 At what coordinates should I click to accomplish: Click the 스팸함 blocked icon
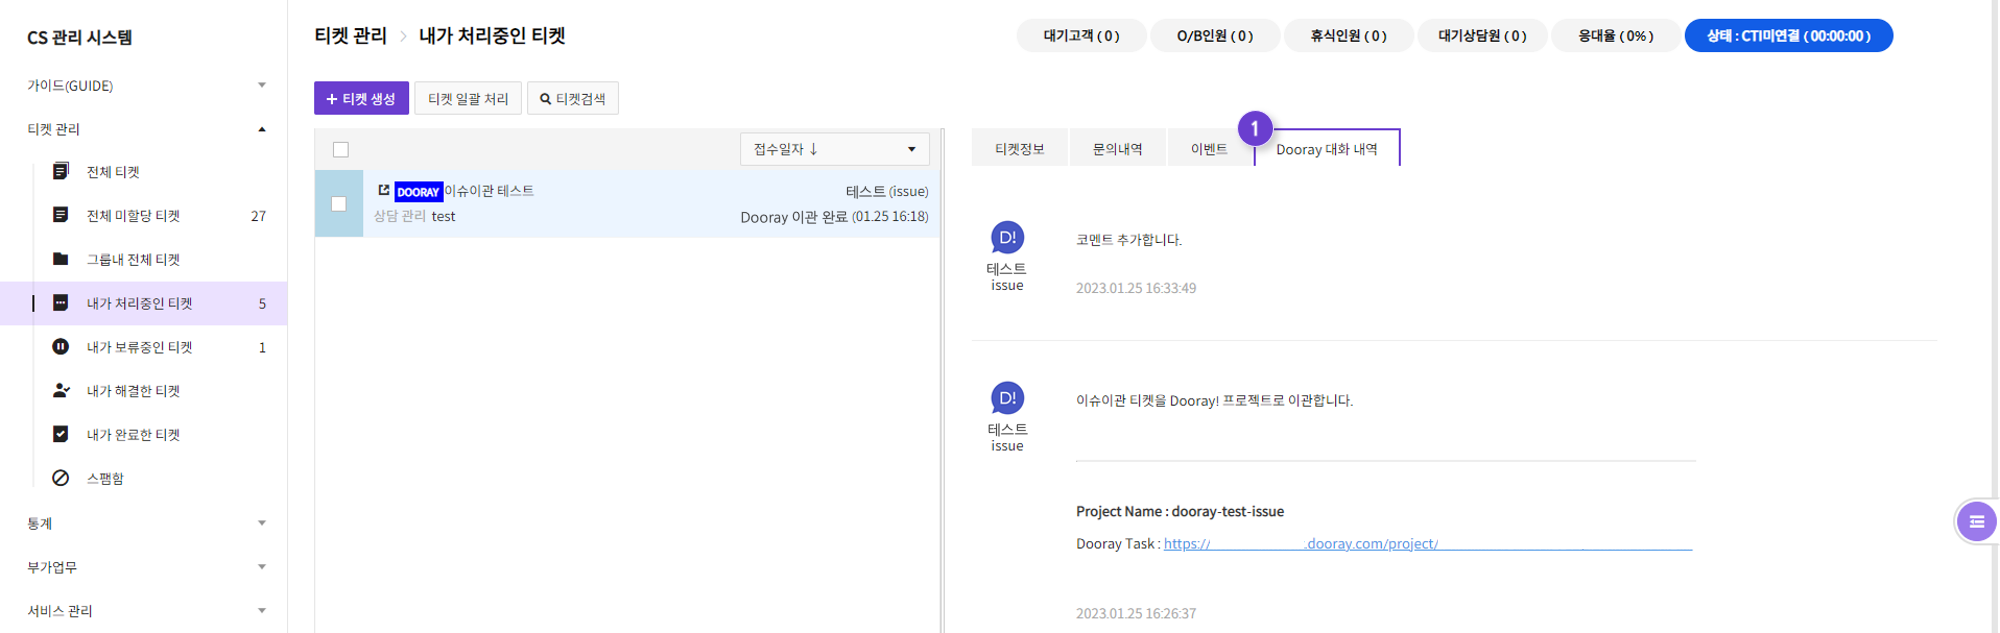(x=61, y=478)
